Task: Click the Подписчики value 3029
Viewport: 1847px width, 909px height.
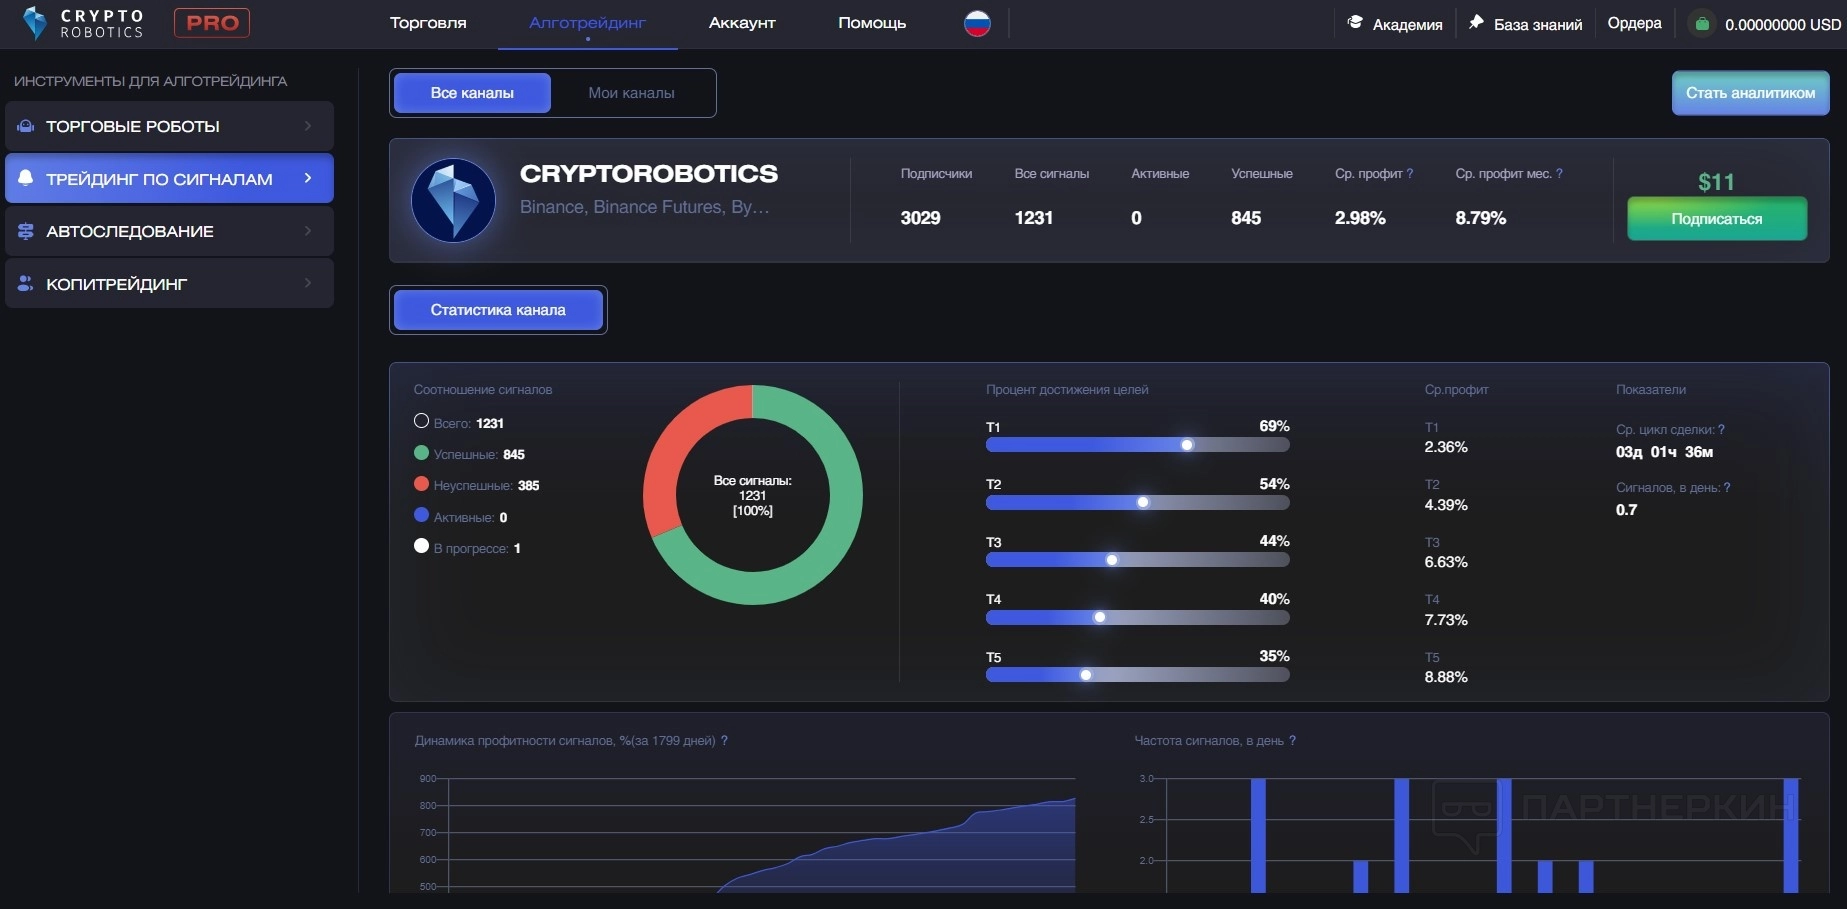Action: point(920,218)
